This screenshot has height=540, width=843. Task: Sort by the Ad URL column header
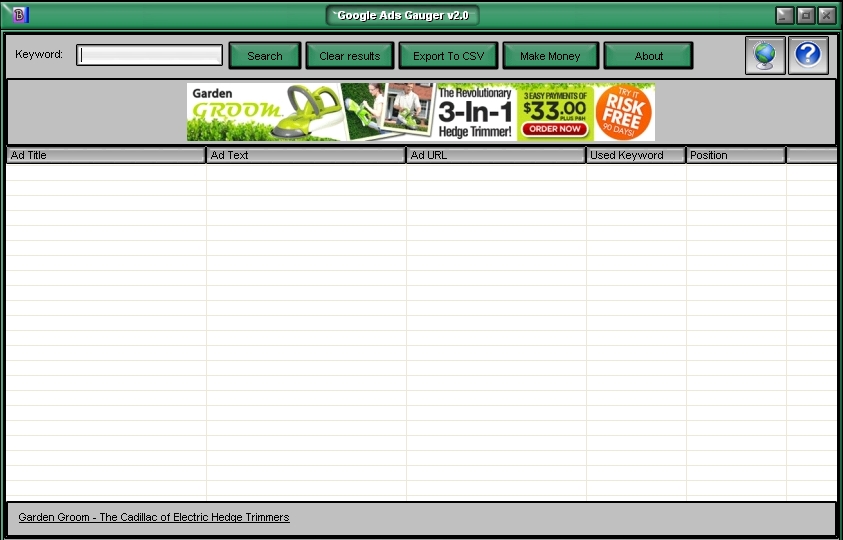[496, 155]
